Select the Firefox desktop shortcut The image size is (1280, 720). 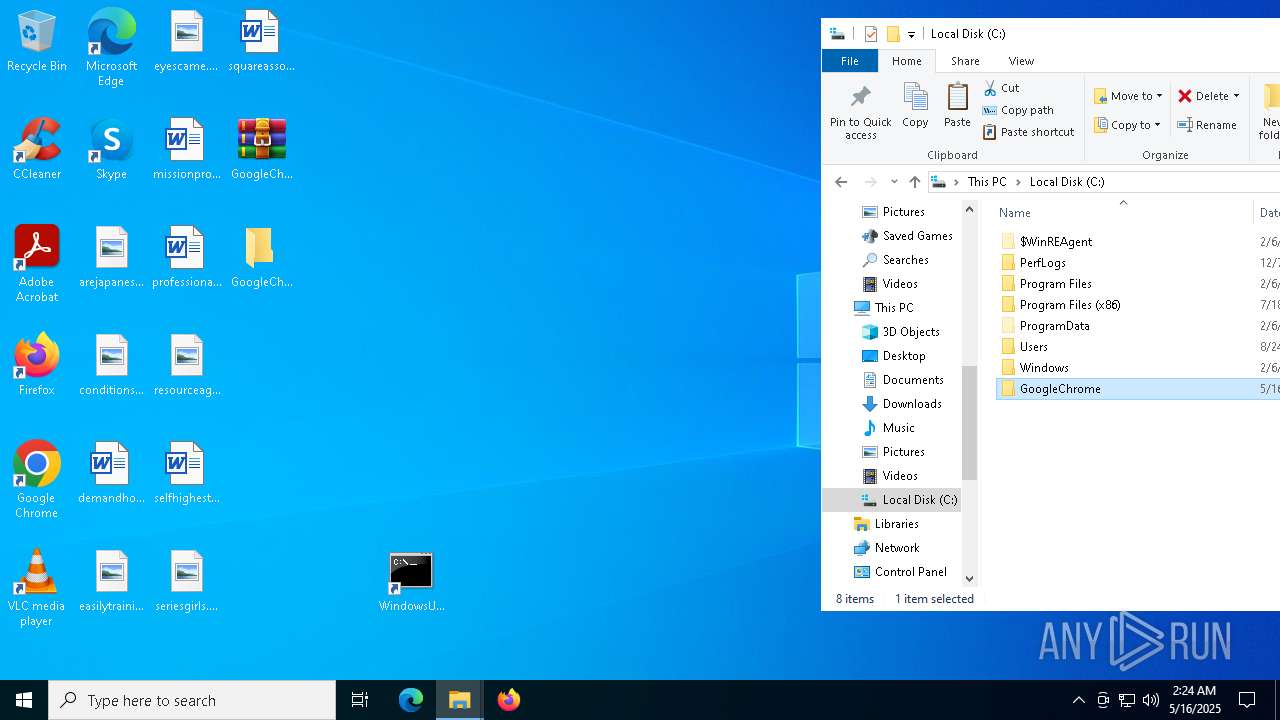(x=37, y=365)
